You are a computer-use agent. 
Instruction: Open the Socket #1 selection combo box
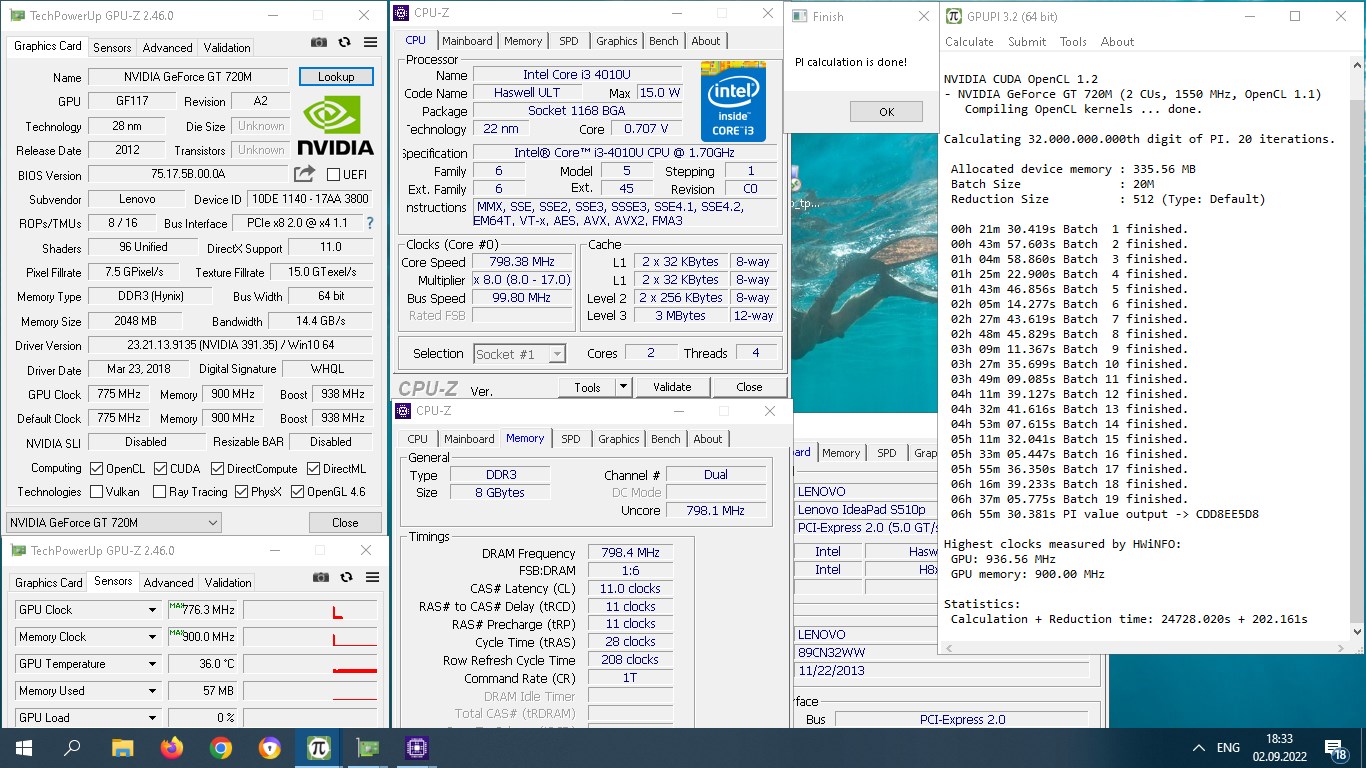[520, 354]
